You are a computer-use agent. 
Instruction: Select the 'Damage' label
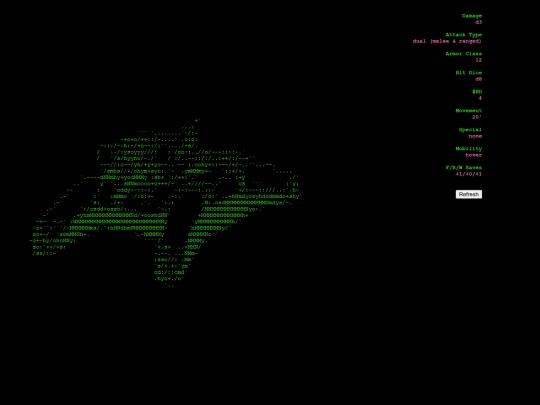click(472, 16)
